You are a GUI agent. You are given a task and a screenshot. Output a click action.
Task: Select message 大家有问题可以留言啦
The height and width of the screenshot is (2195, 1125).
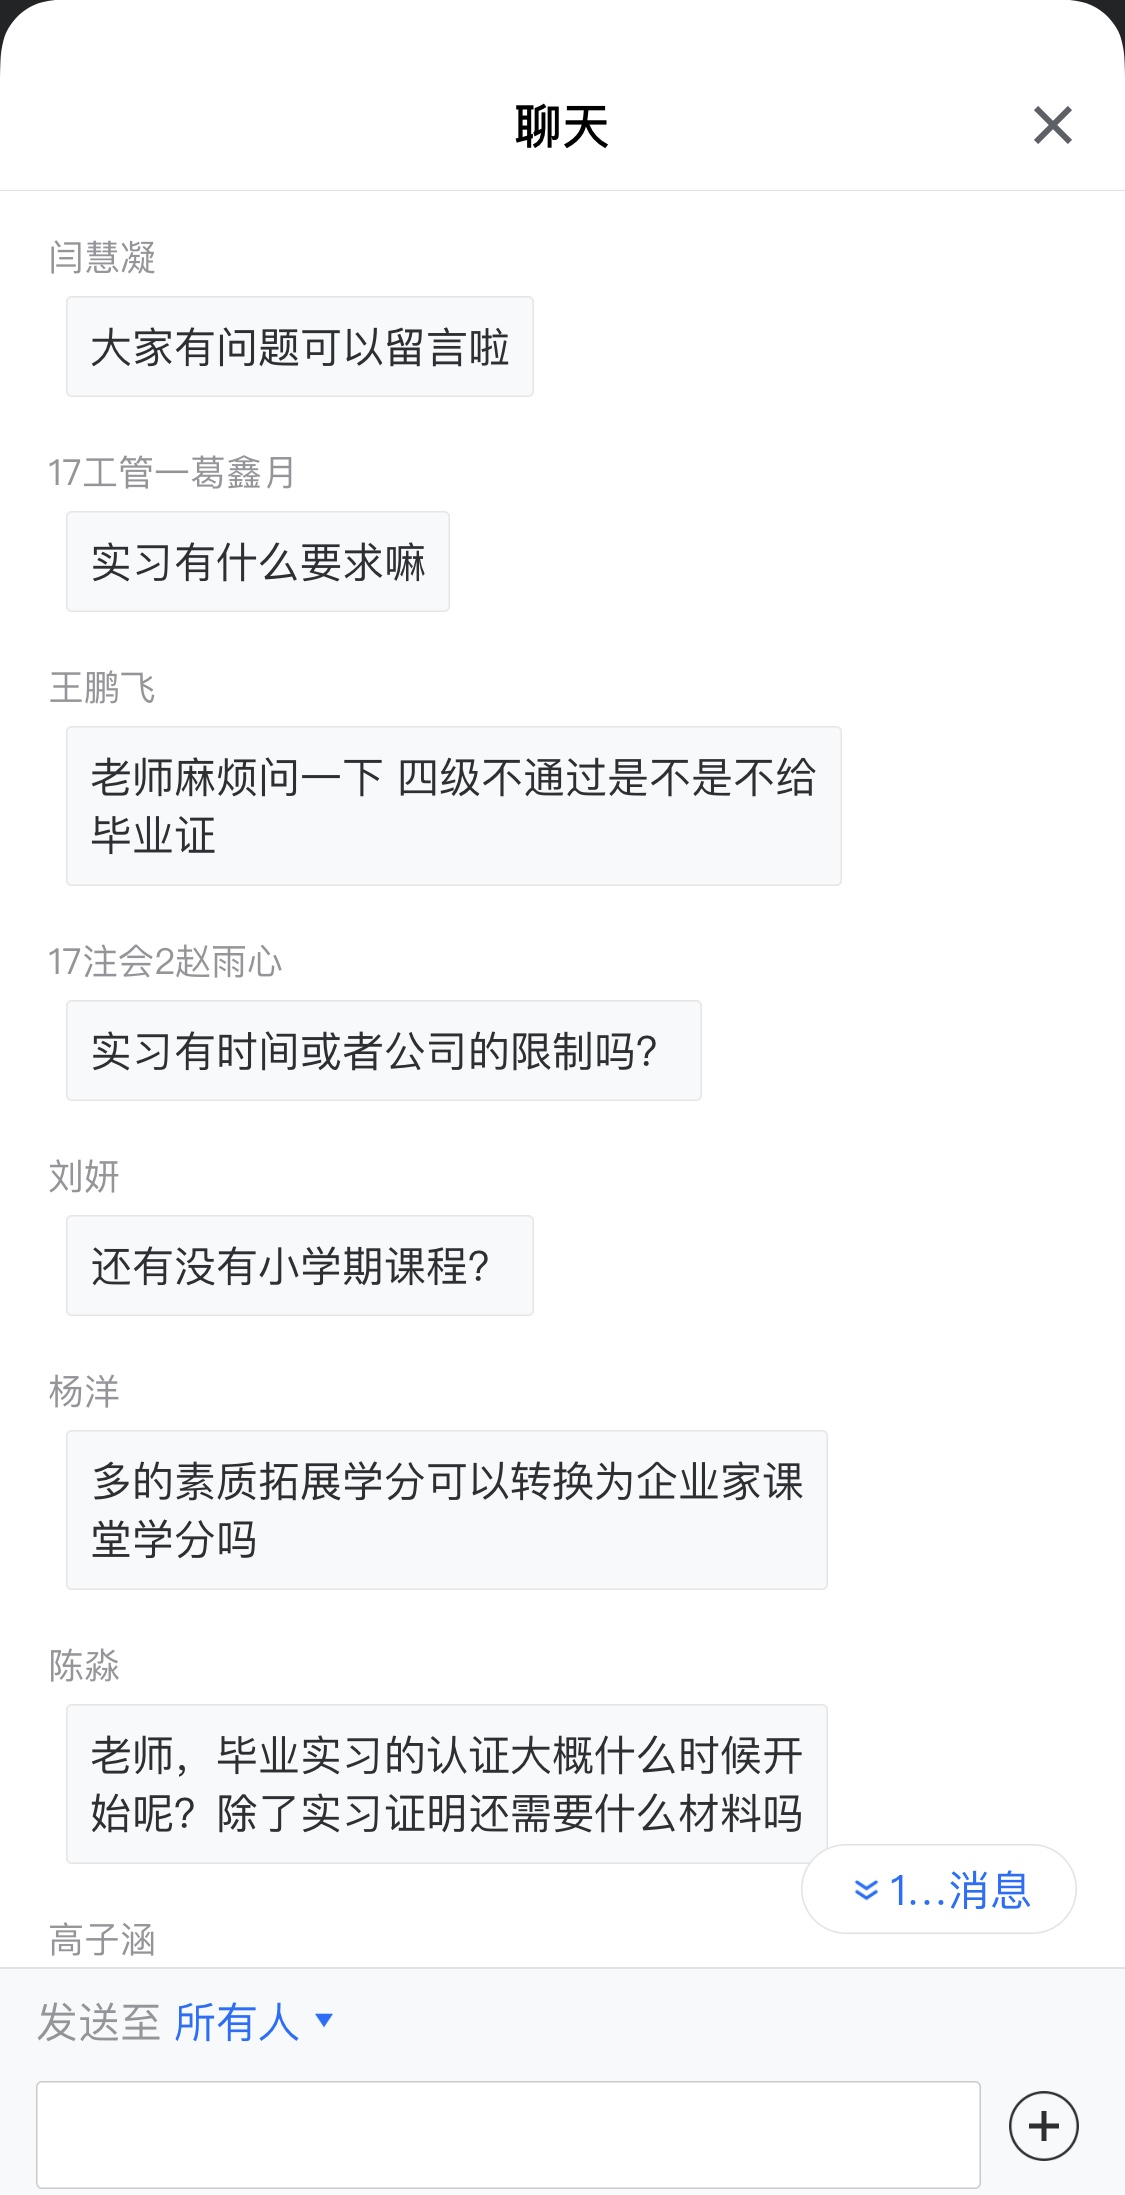click(300, 347)
